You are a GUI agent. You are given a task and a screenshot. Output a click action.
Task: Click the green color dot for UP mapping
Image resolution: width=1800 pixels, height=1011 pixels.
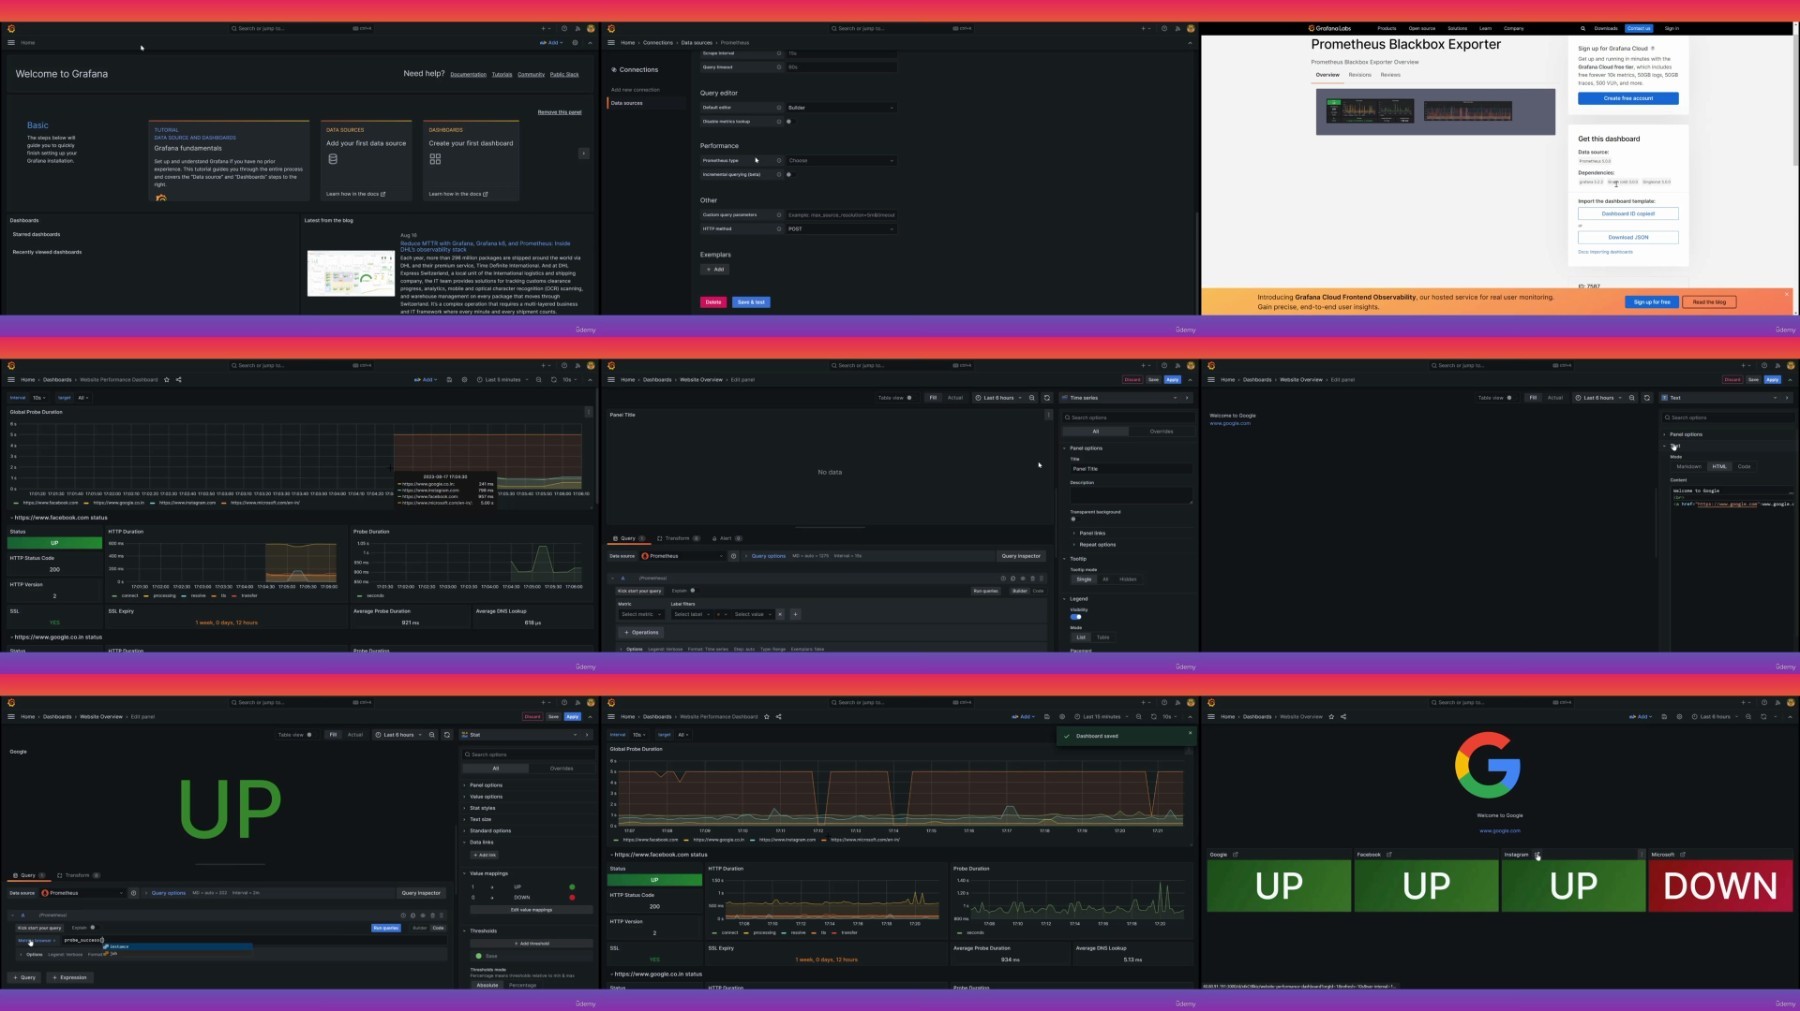[x=572, y=887]
